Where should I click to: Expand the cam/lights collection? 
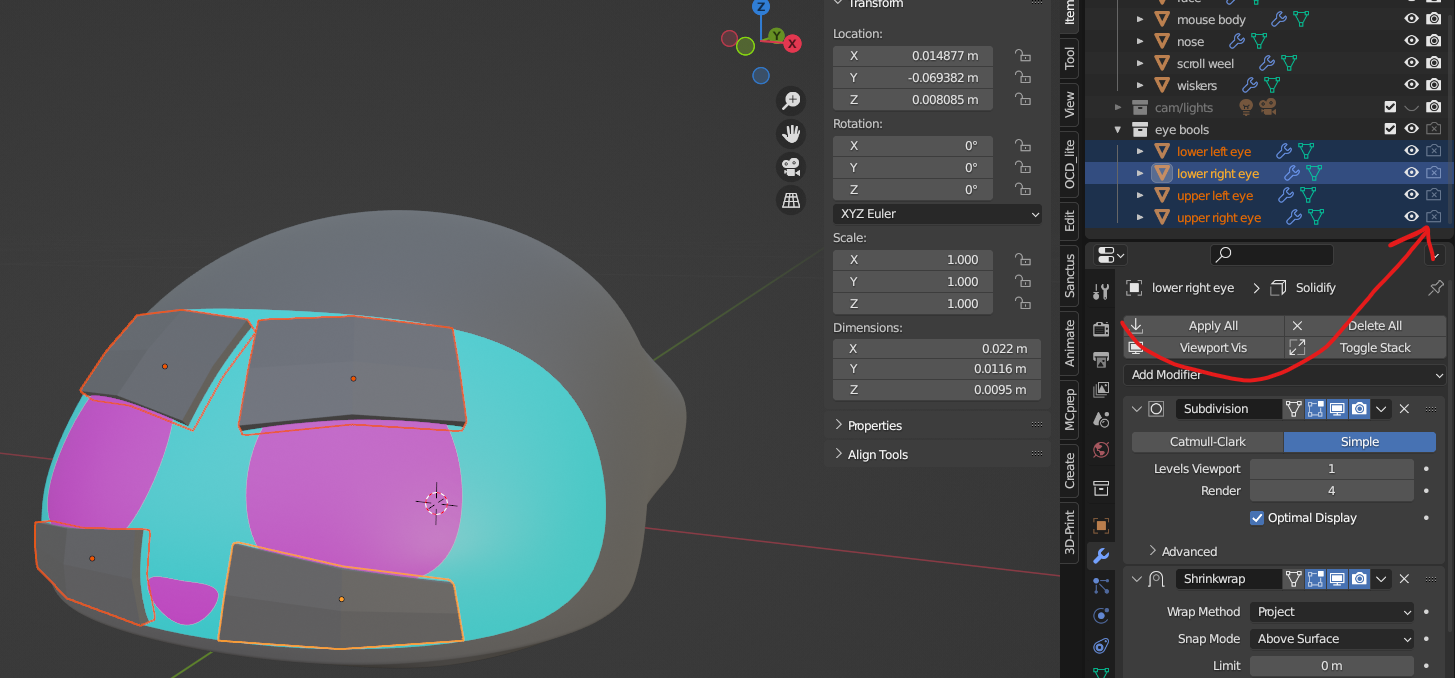click(1119, 108)
